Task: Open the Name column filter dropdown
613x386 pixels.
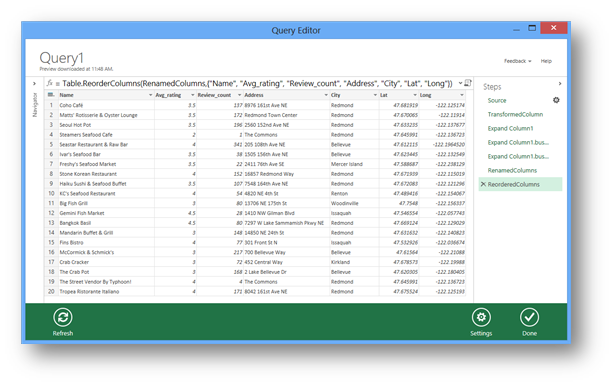Action: pyautogui.click(x=151, y=95)
